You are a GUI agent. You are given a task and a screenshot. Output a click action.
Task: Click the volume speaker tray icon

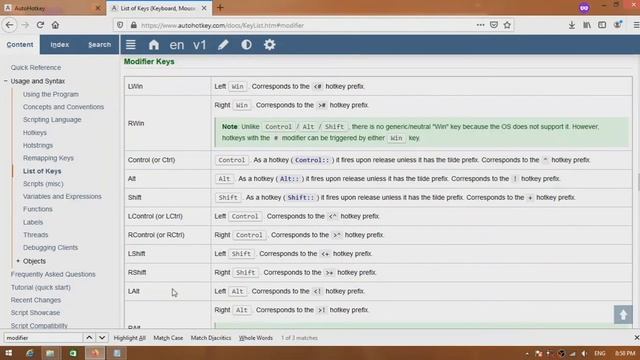coord(584,353)
